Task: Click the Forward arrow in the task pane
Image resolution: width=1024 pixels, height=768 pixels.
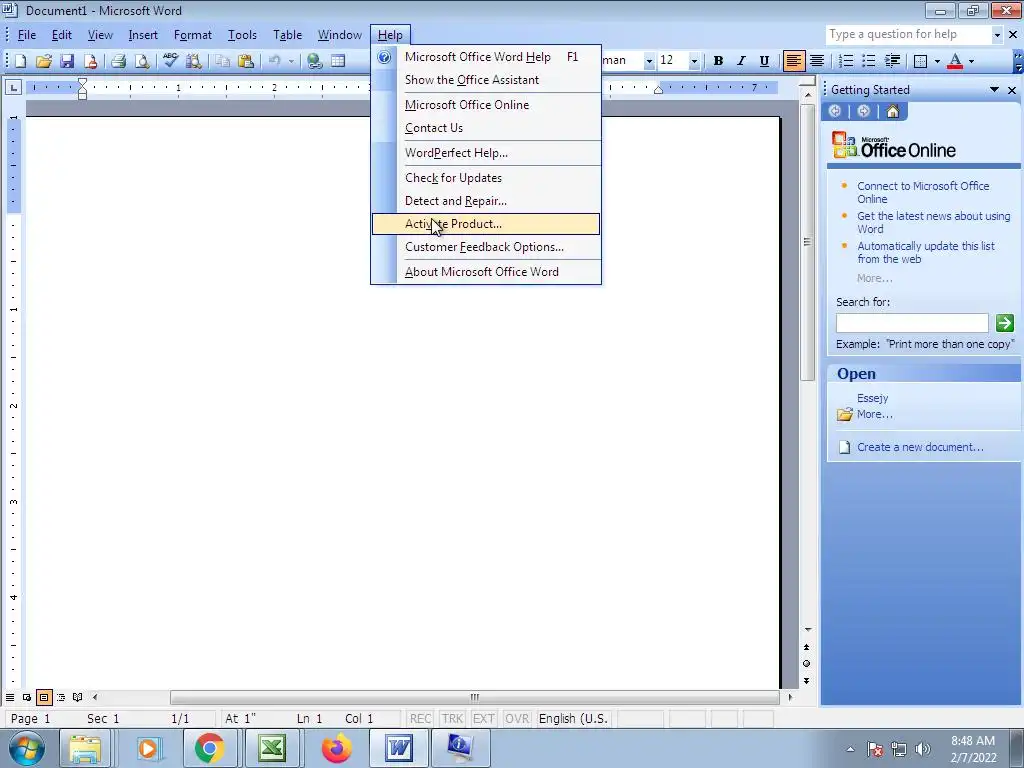Action: tap(863, 112)
